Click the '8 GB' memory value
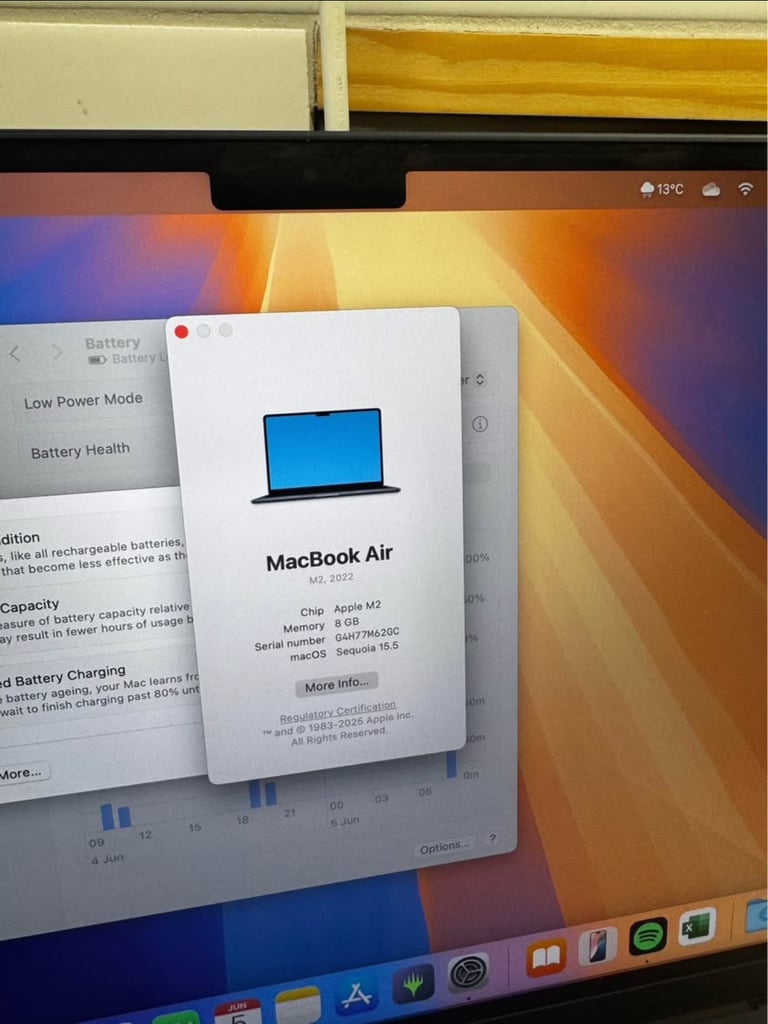 pos(347,622)
